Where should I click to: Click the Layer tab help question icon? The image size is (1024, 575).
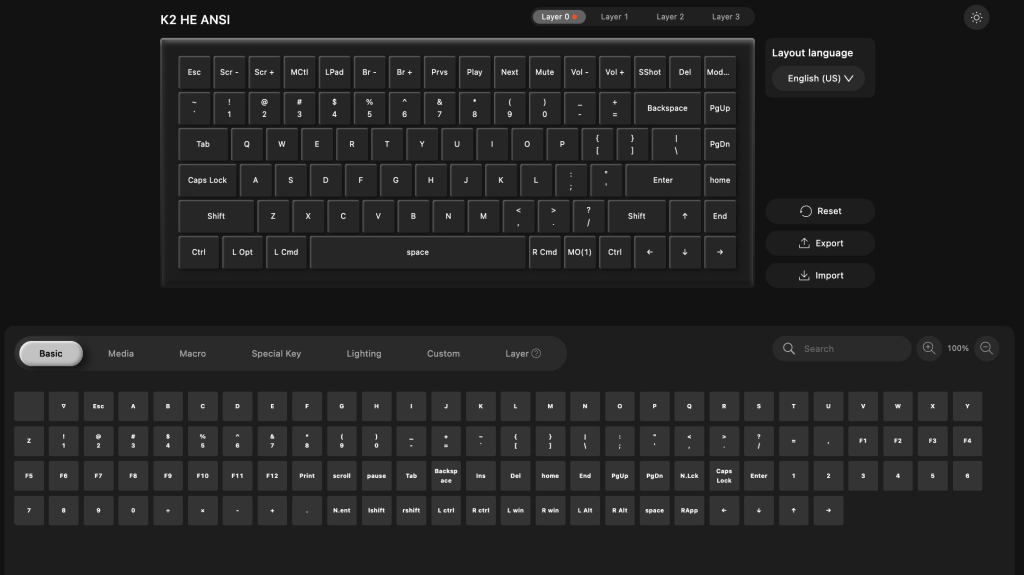[x=536, y=354]
